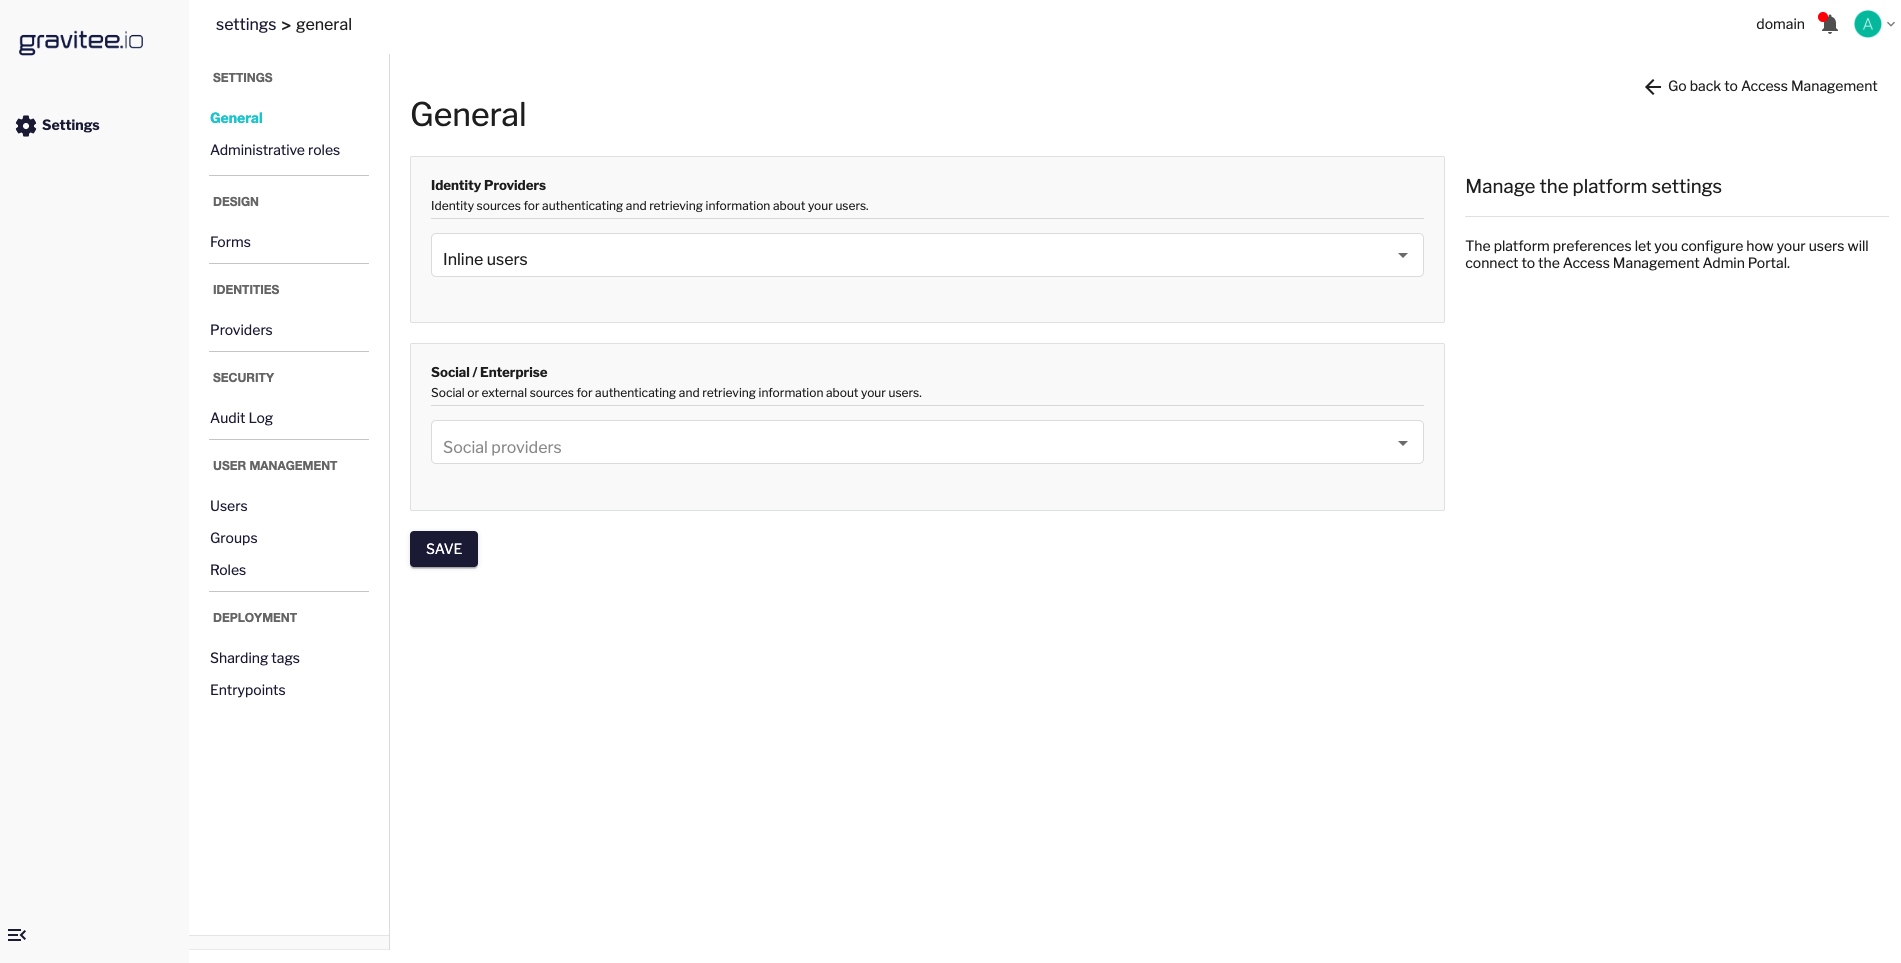Open the Inline users identity provider dropdown
Viewport: 1901px width, 963px height.
[x=926, y=255]
